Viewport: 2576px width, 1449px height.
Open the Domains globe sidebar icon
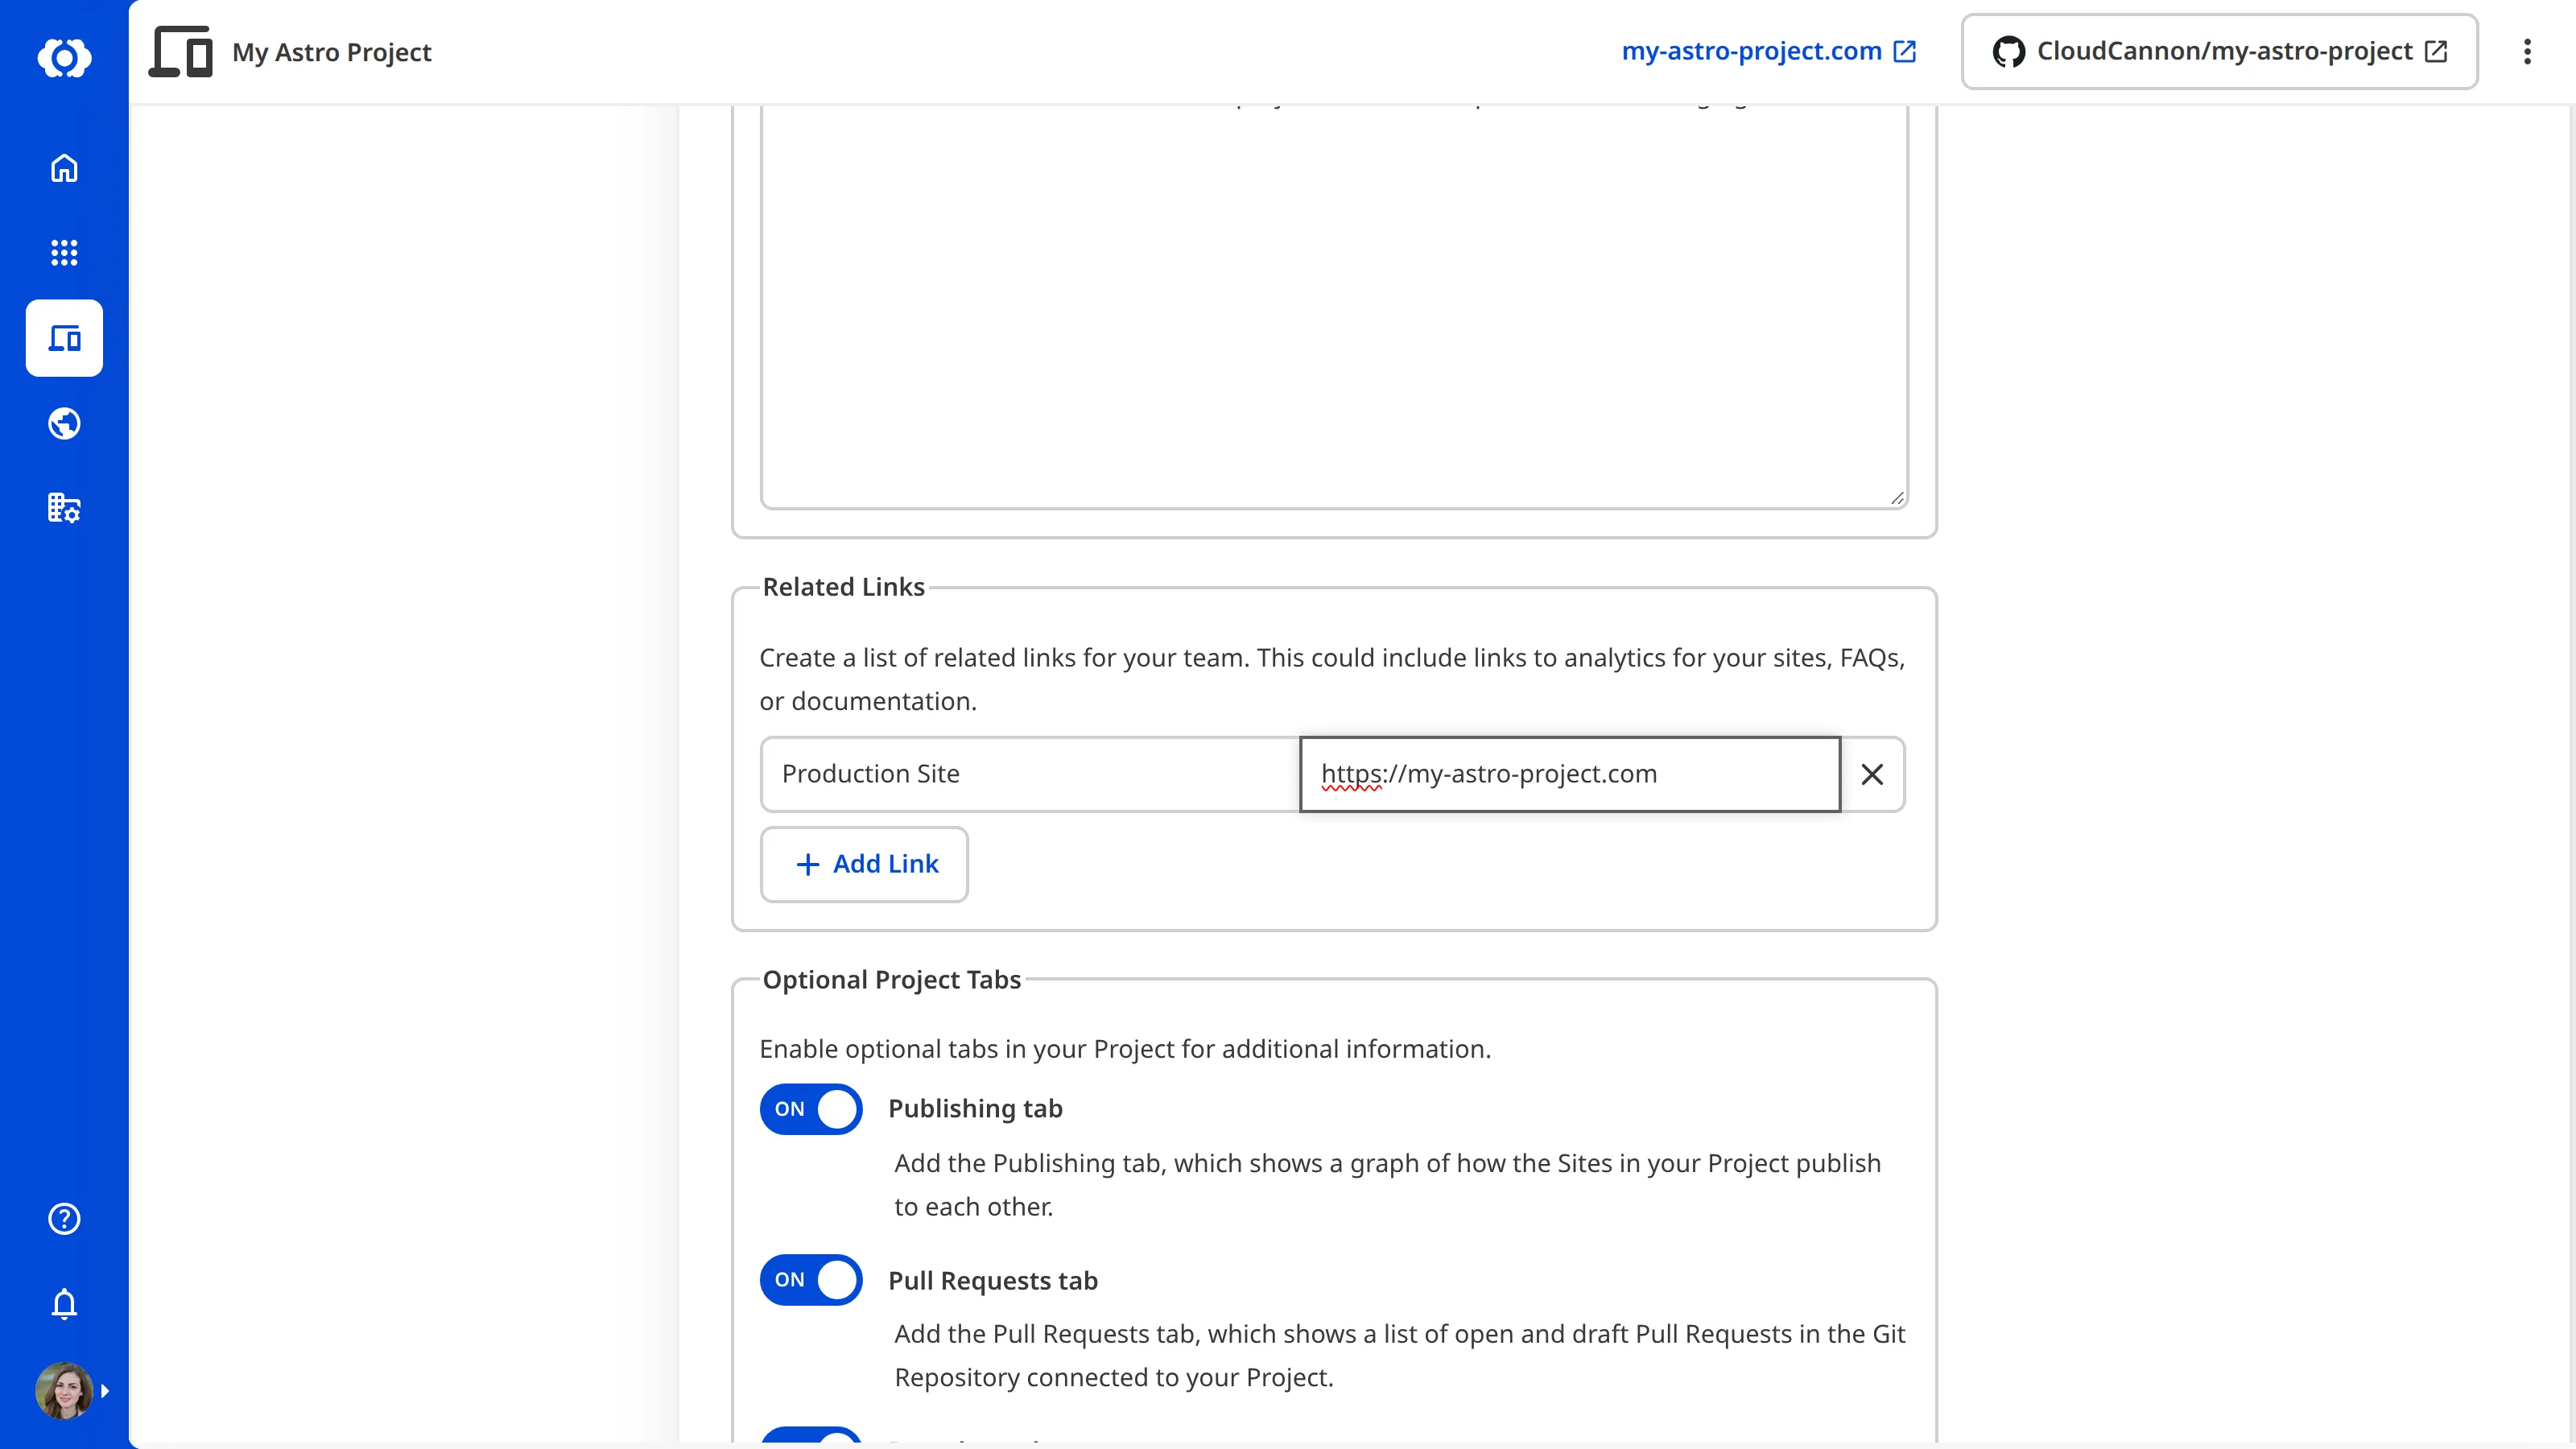(64, 424)
